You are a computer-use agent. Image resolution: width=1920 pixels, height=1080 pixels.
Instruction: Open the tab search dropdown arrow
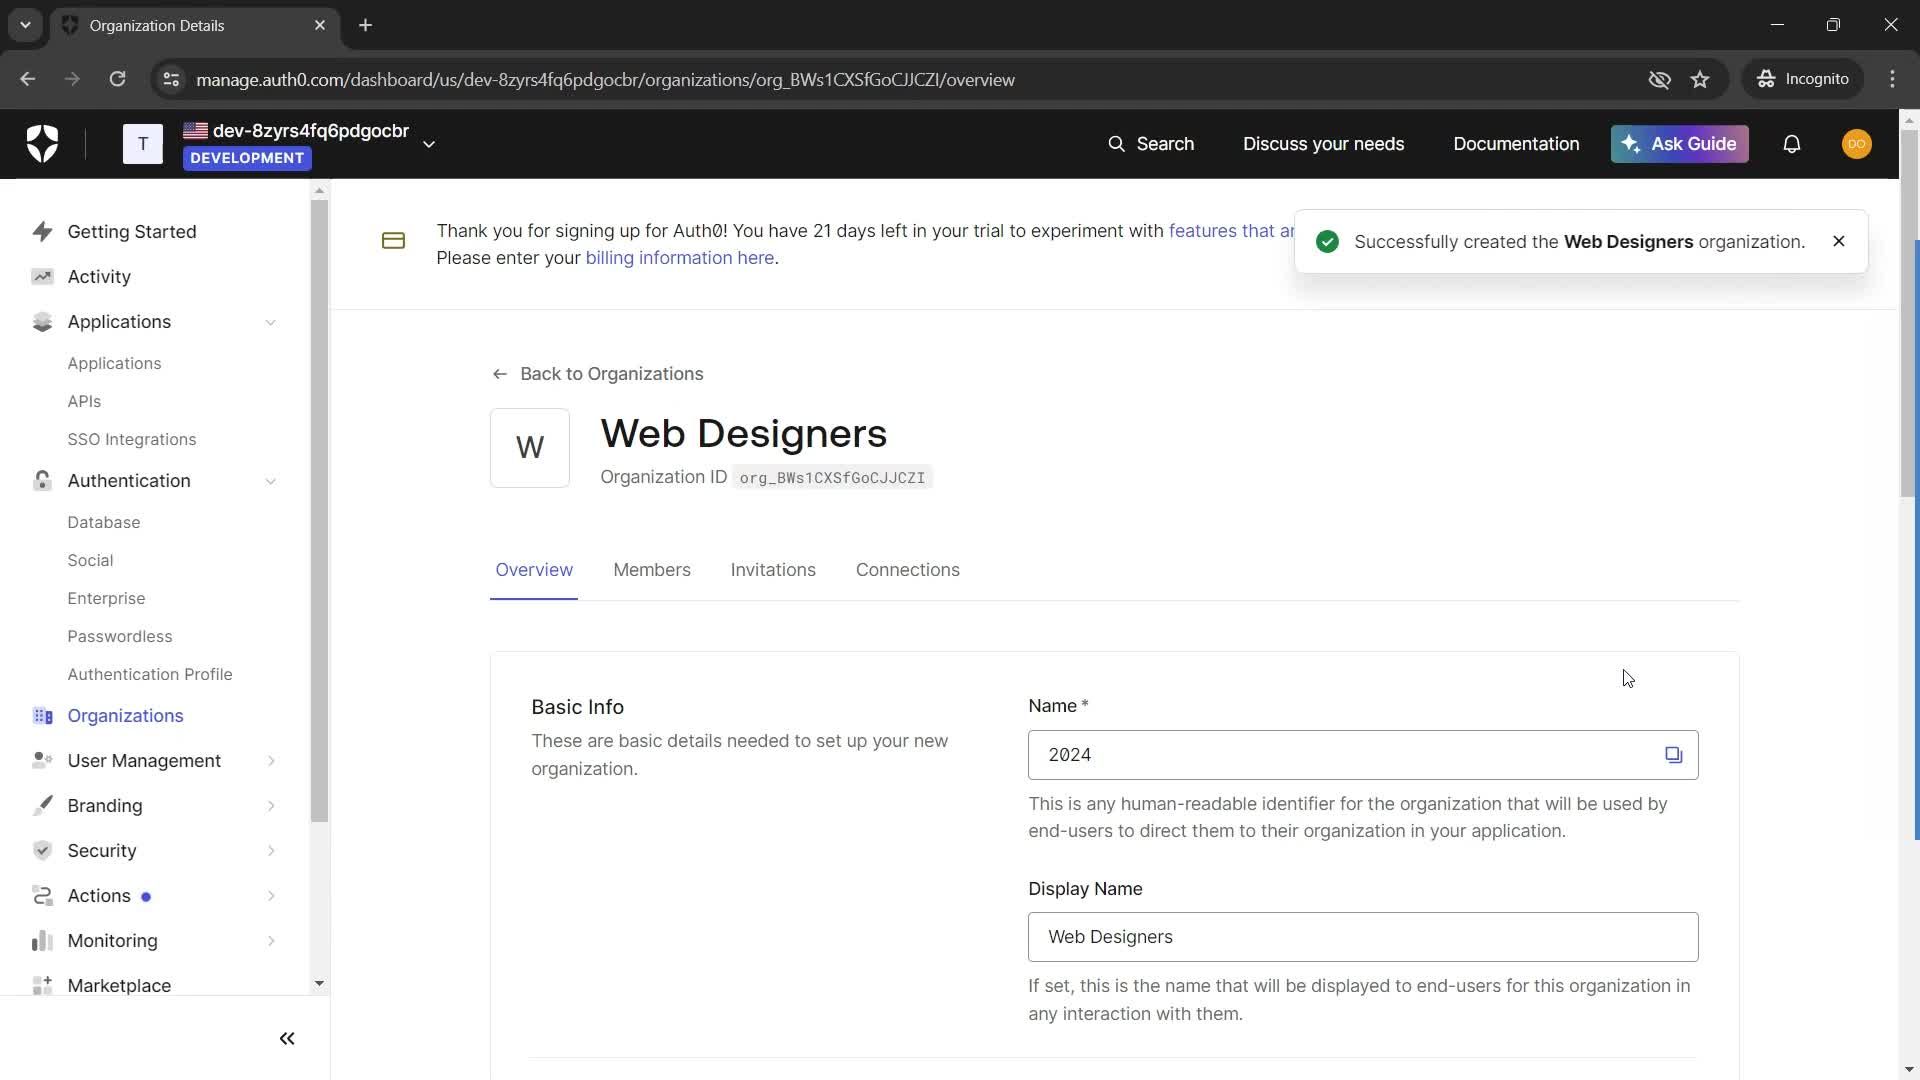coord(25,25)
